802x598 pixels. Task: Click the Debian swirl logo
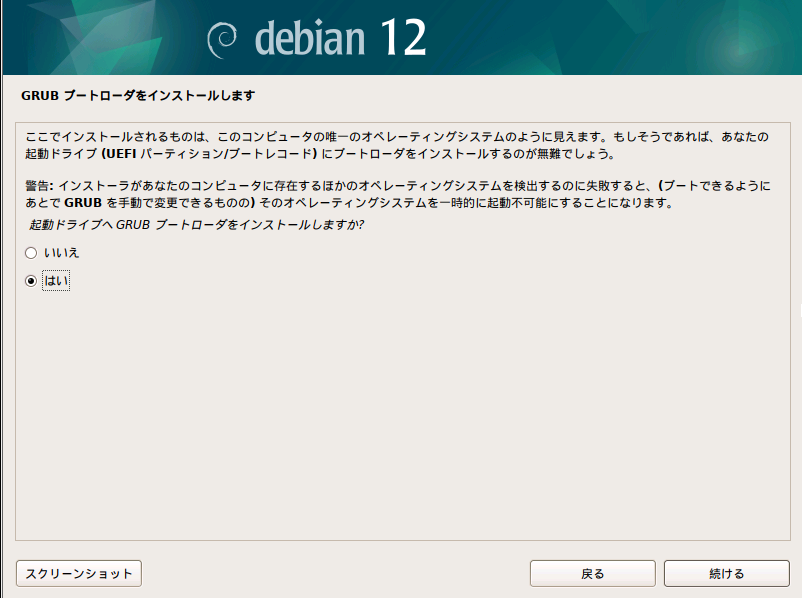click(x=222, y=40)
